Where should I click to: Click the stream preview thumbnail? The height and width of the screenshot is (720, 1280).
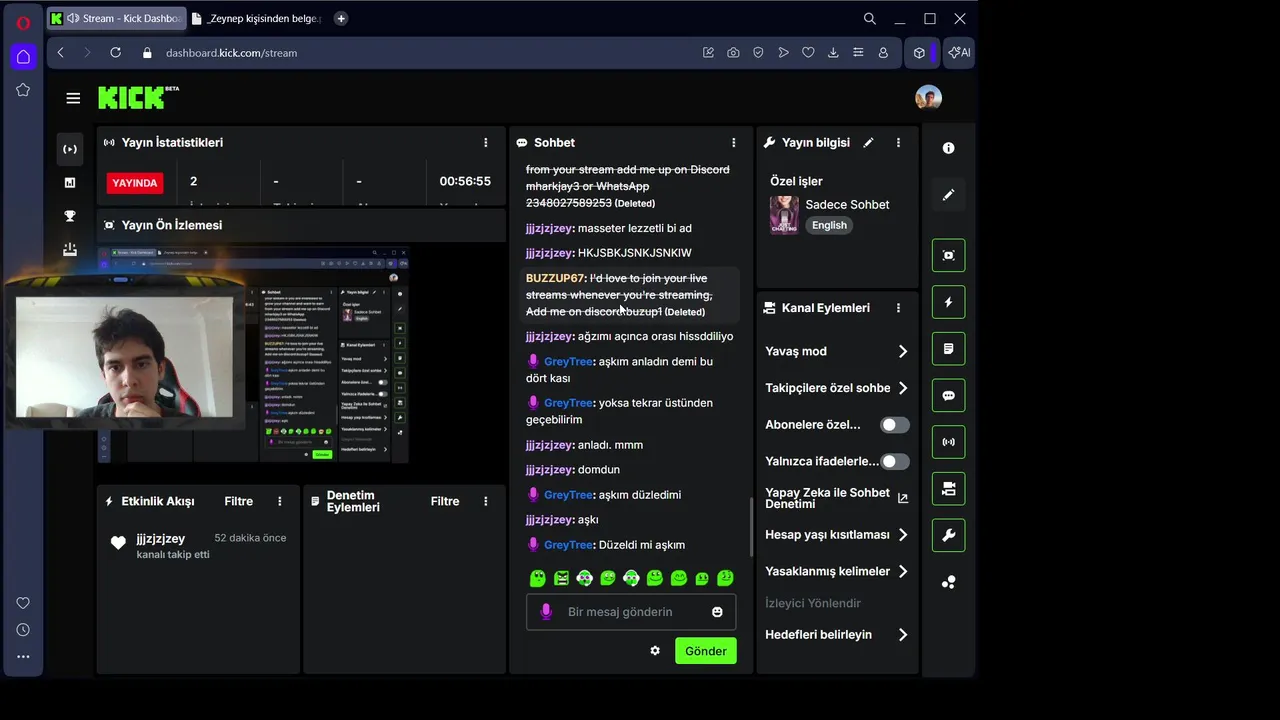[x=253, y=354]
